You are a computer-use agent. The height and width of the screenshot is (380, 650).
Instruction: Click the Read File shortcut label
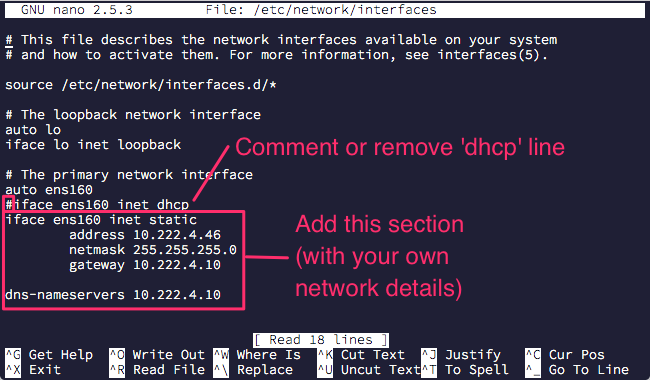[x=168, y=370]
